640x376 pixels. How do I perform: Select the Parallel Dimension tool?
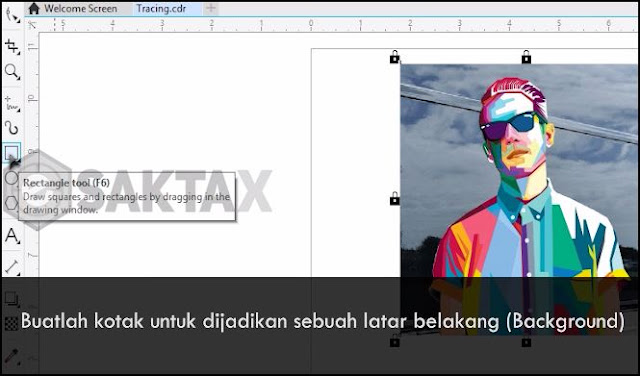point(12,267)
